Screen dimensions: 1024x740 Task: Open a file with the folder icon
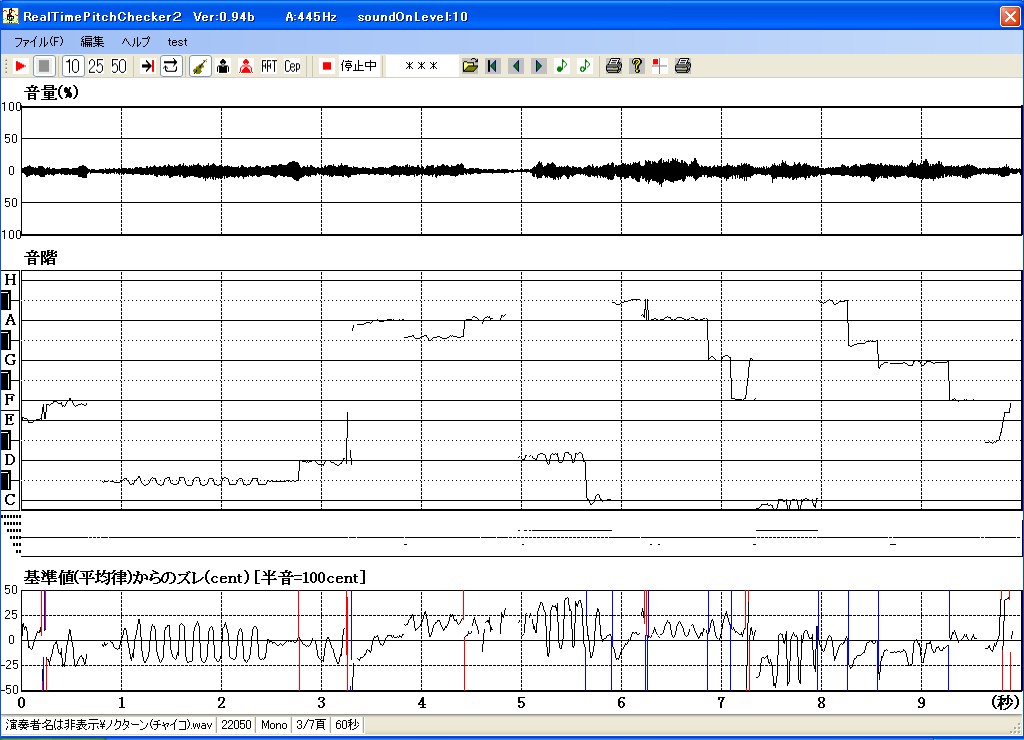click(x=470, y=66)
